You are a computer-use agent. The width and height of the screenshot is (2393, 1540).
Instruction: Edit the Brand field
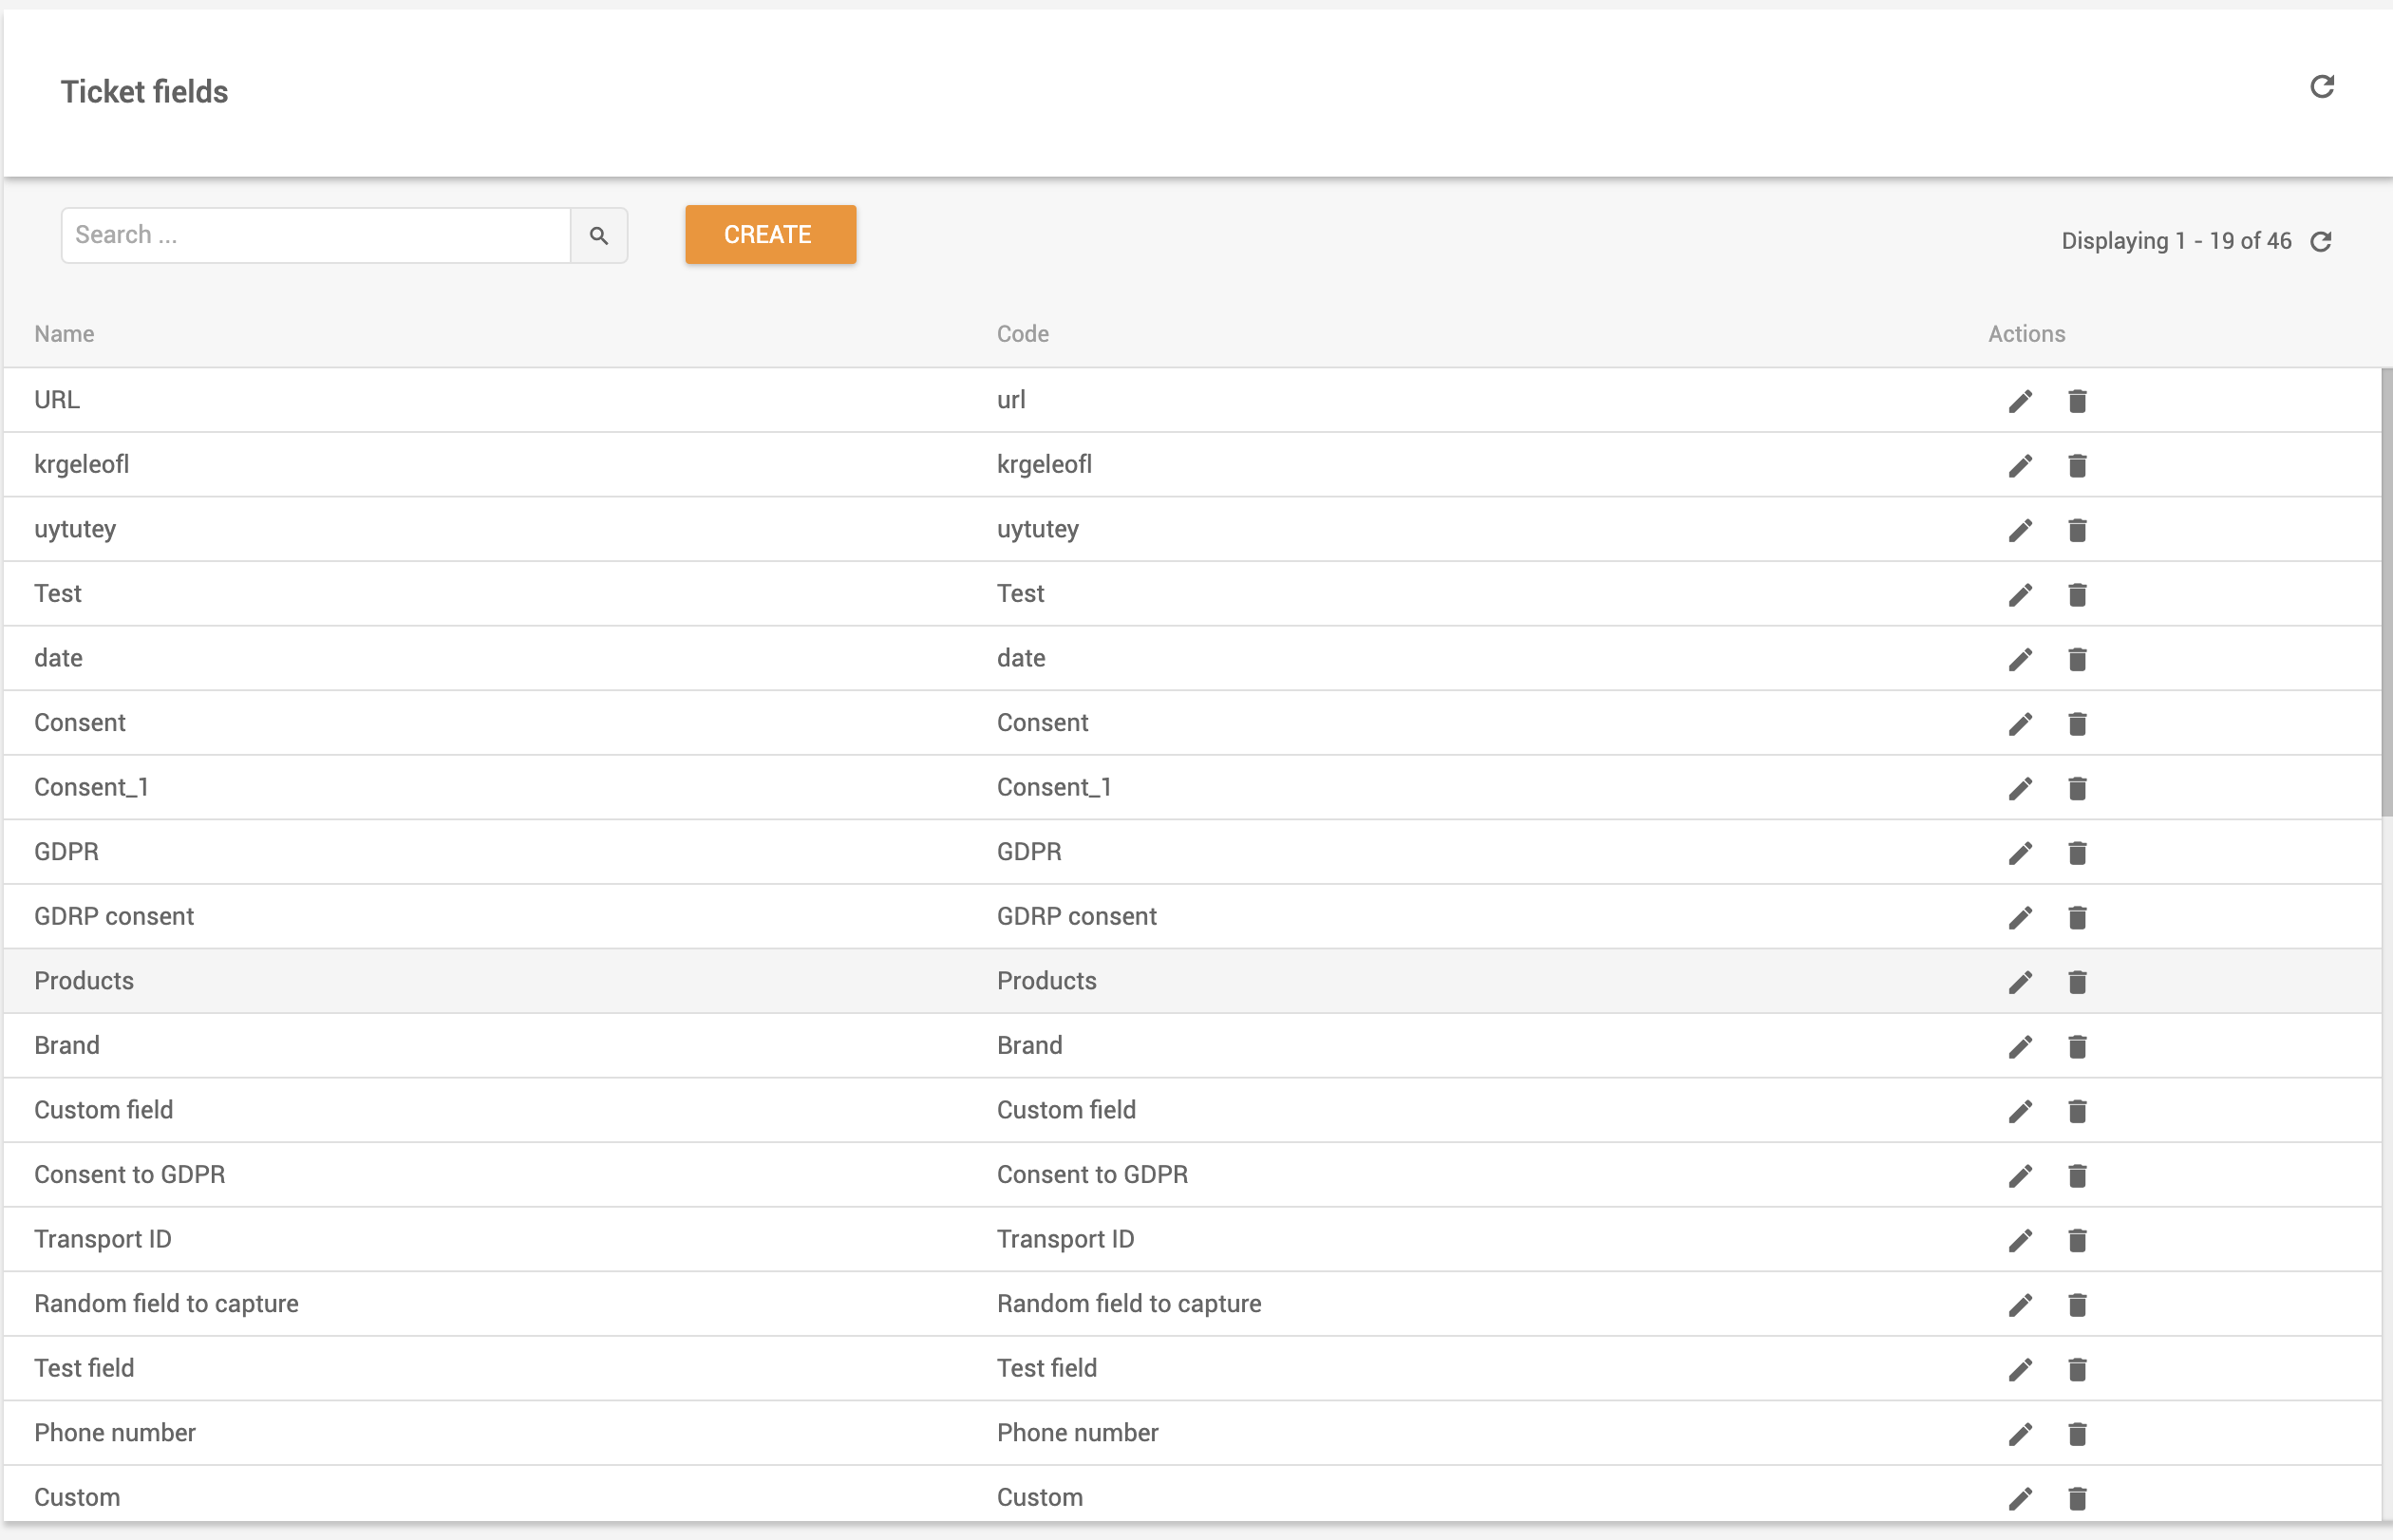point(2020,1046)
